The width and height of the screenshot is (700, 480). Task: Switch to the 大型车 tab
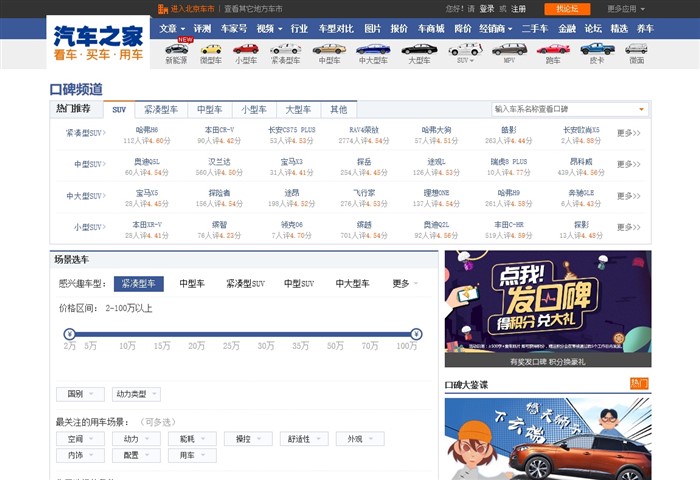click(x=298, y=109)
